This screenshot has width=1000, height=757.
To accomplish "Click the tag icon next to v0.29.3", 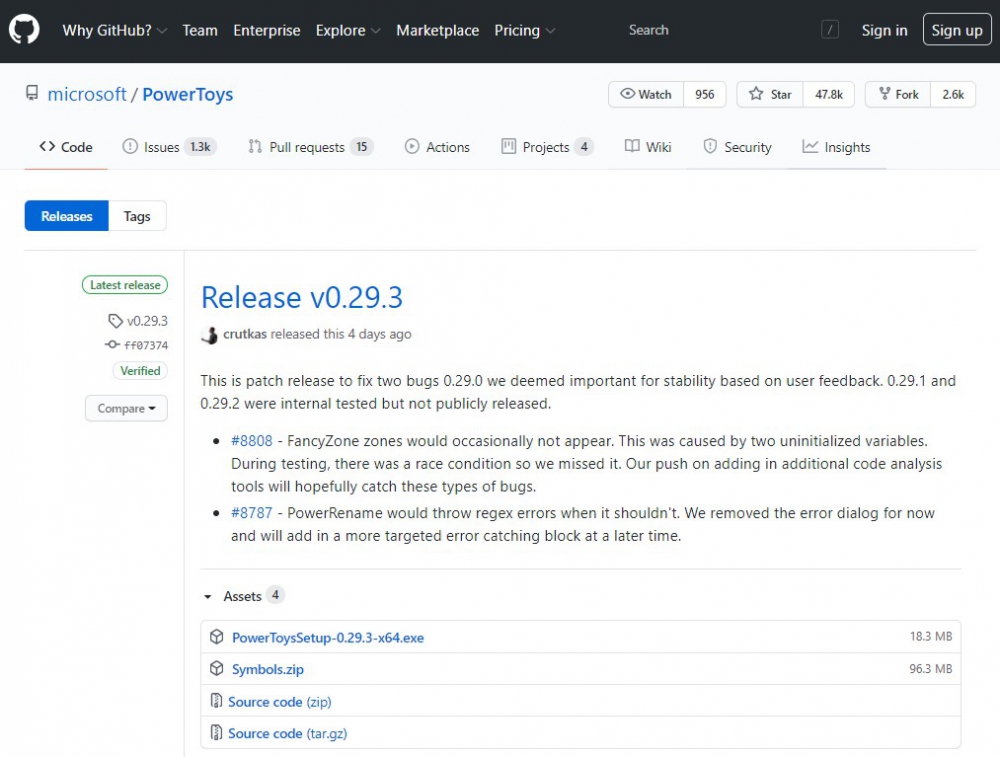I will pos(115,321).
